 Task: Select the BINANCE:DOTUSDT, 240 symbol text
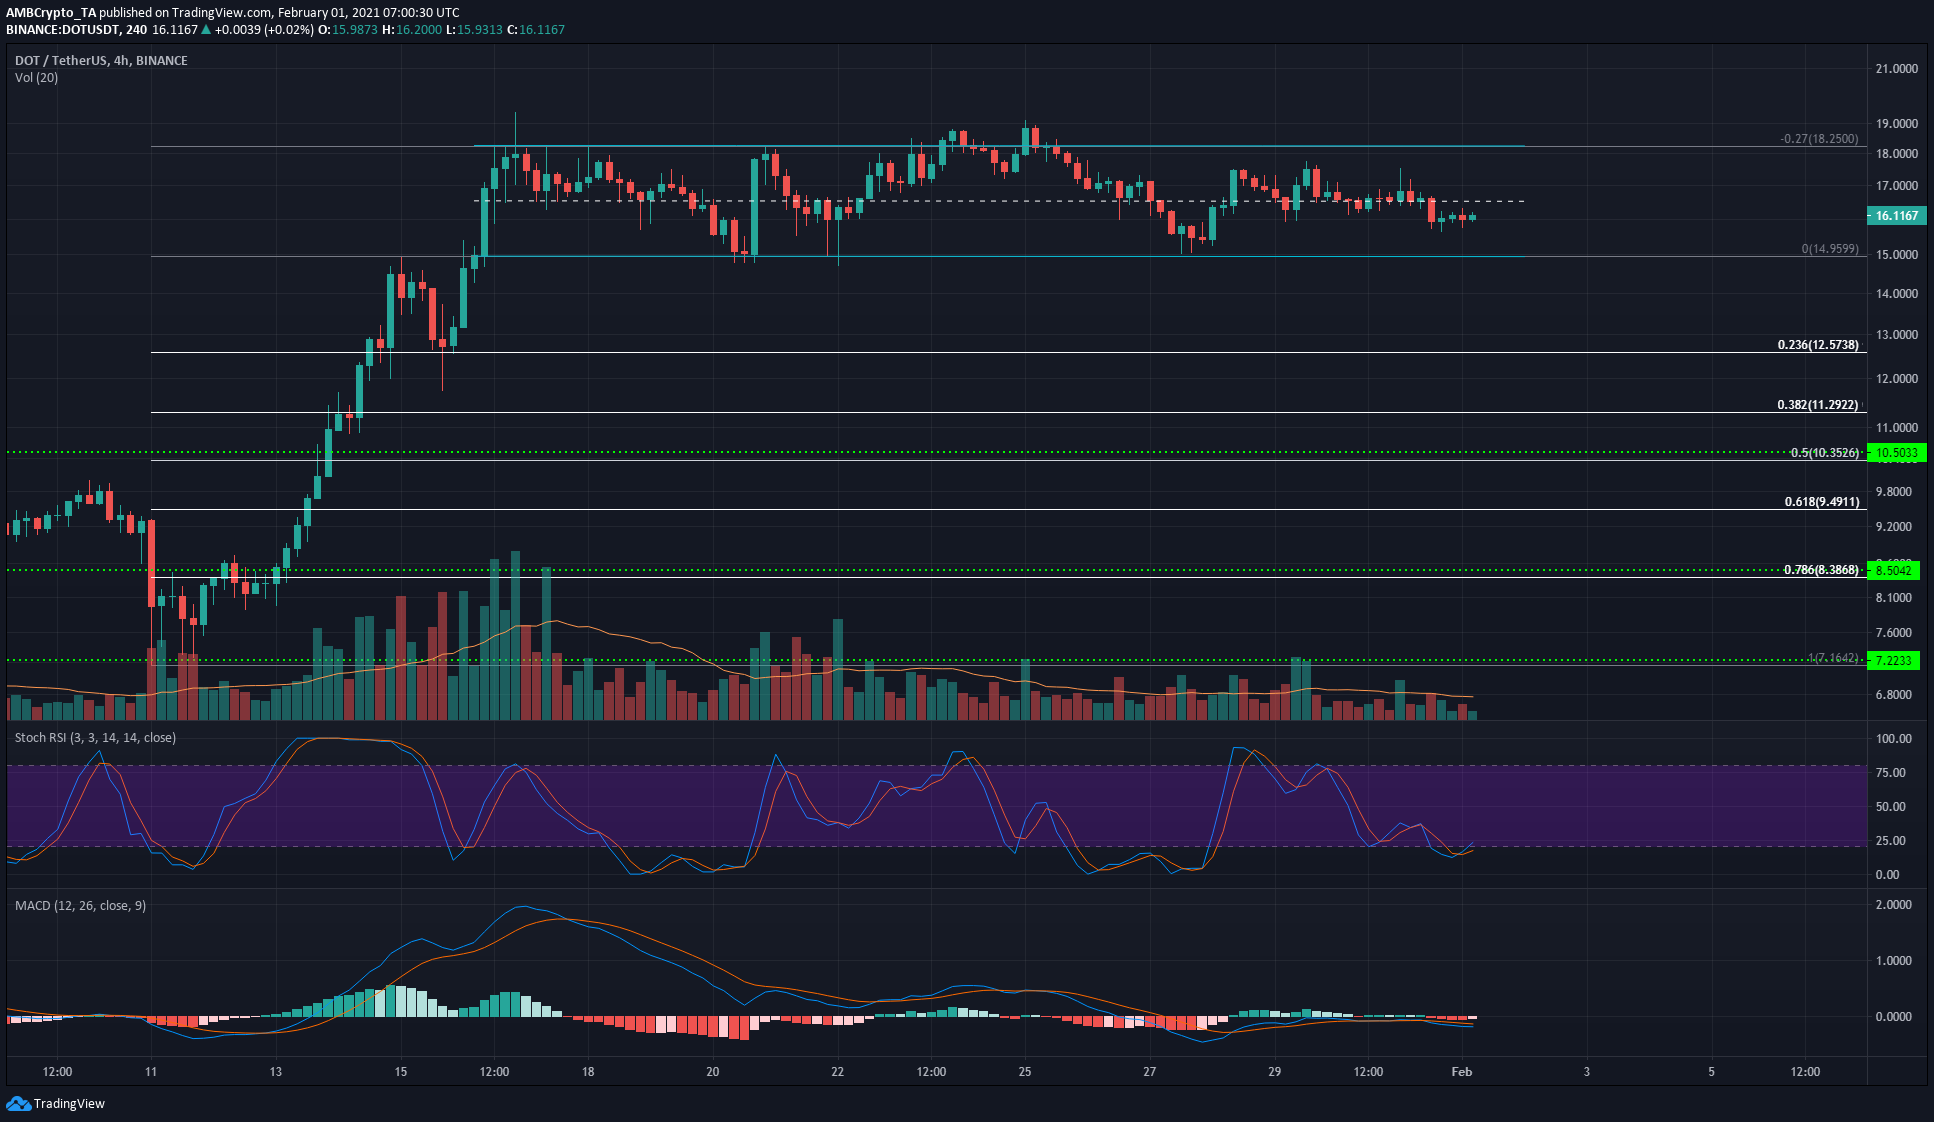click(x=77, y=30)
